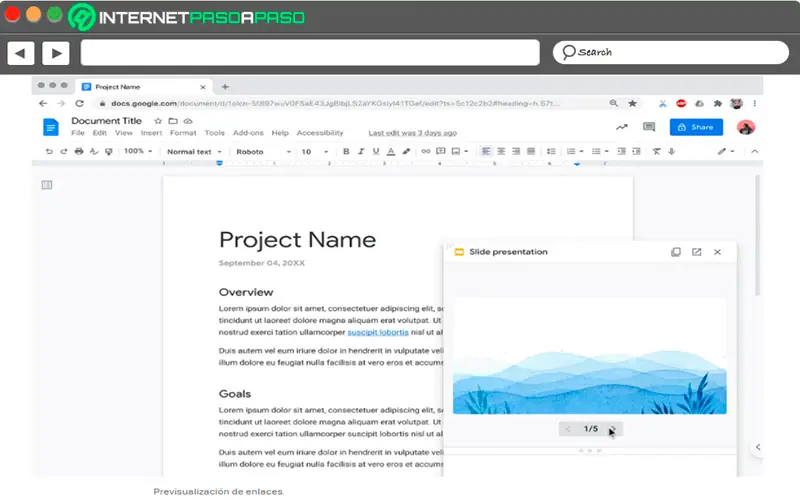Show the document outline icon
Viewport: 800px width, 500px height.
tap(47, 185)
